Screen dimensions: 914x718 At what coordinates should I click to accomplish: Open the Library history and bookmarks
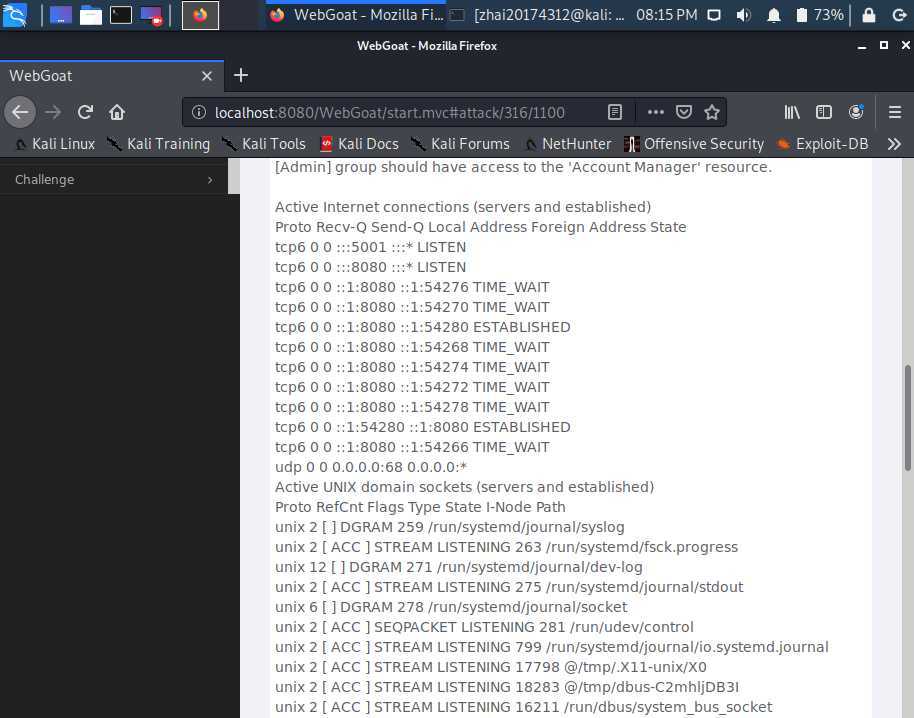792,112
